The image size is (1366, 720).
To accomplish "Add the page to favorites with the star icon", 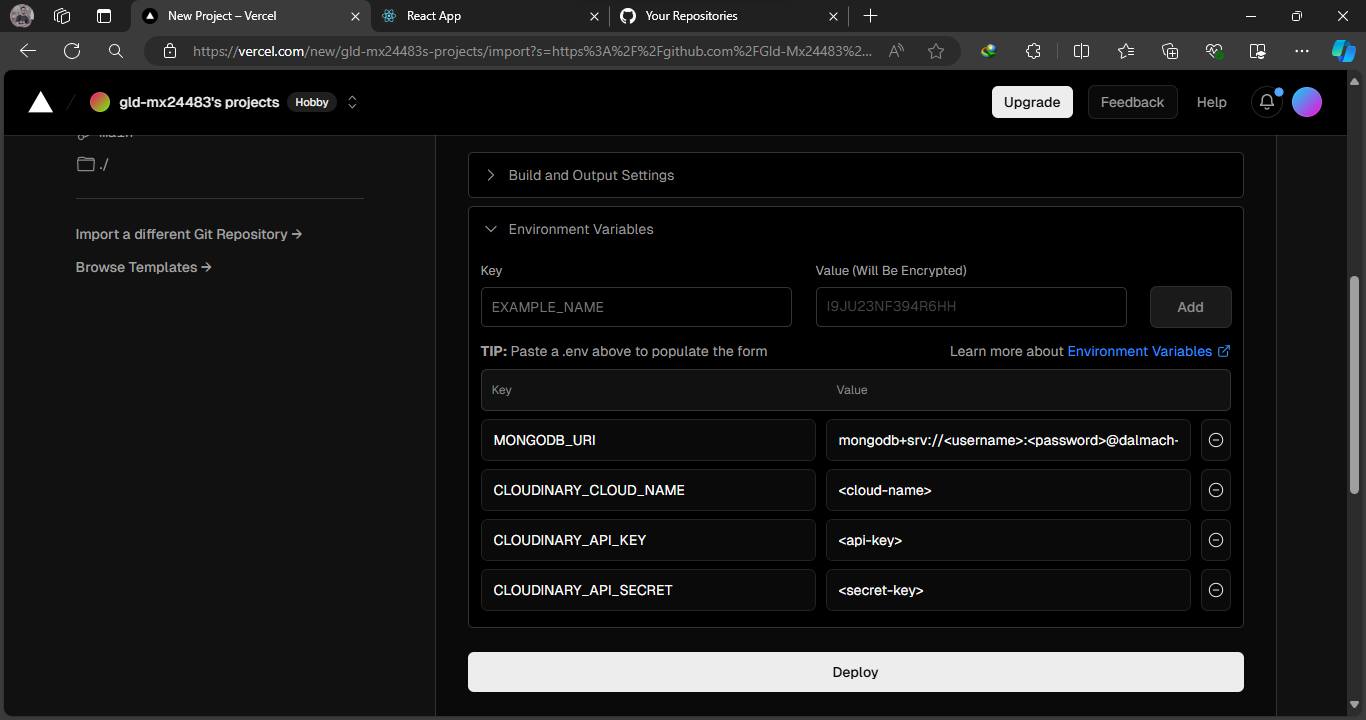I will point(936,50).
